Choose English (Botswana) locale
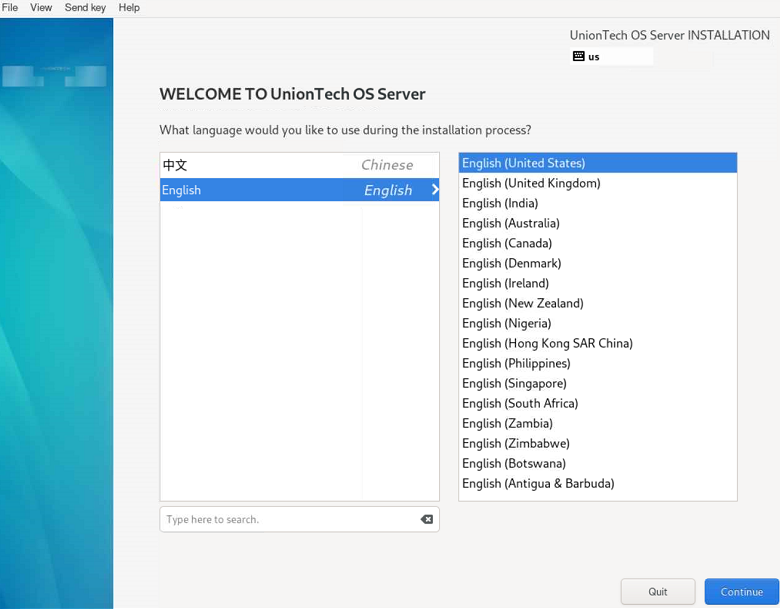780x609 pixels. pos(598,463)
